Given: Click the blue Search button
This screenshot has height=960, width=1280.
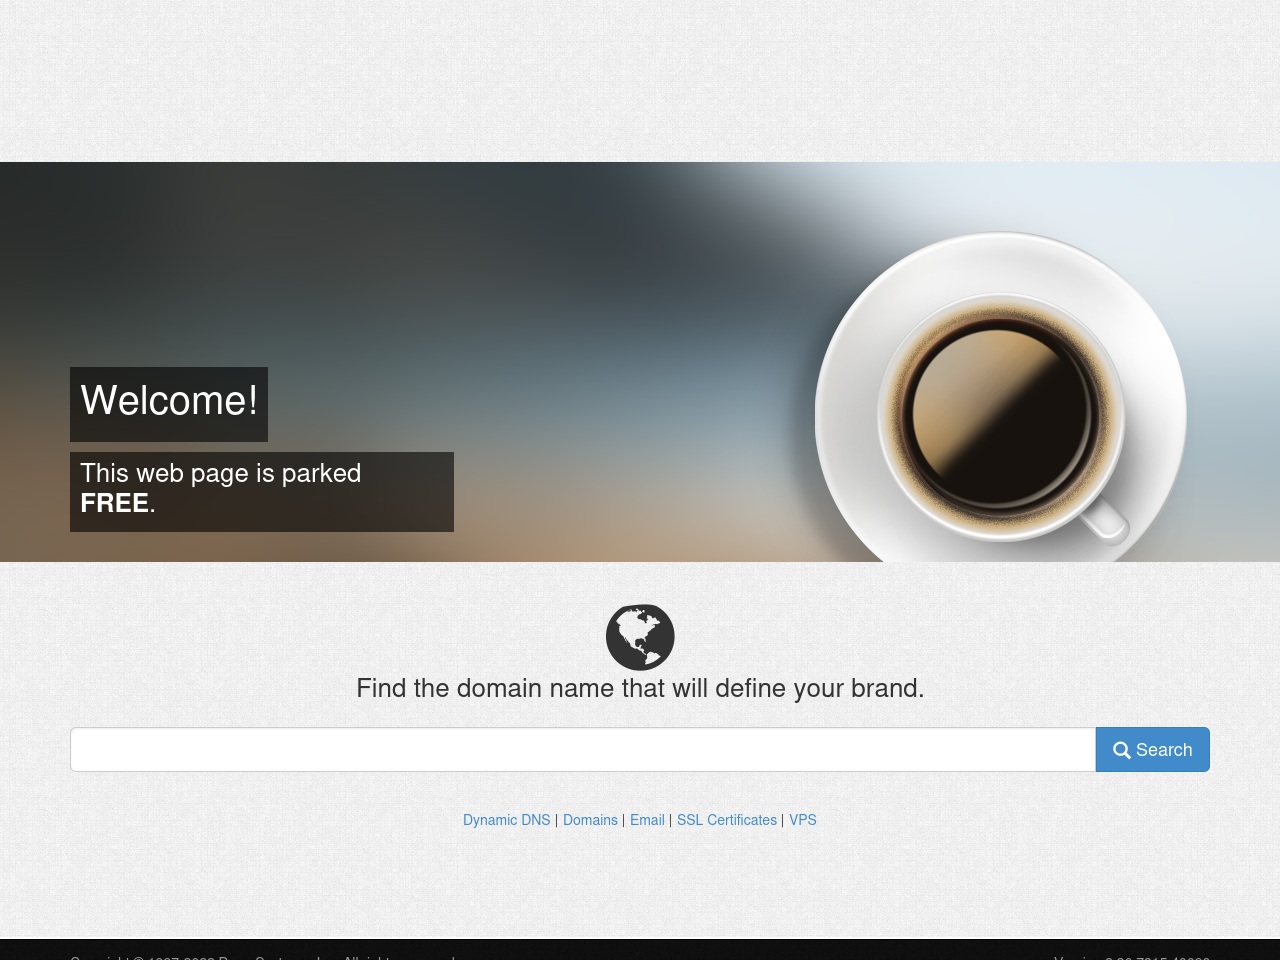Looking at the screenshot, I should (1152, 749).
